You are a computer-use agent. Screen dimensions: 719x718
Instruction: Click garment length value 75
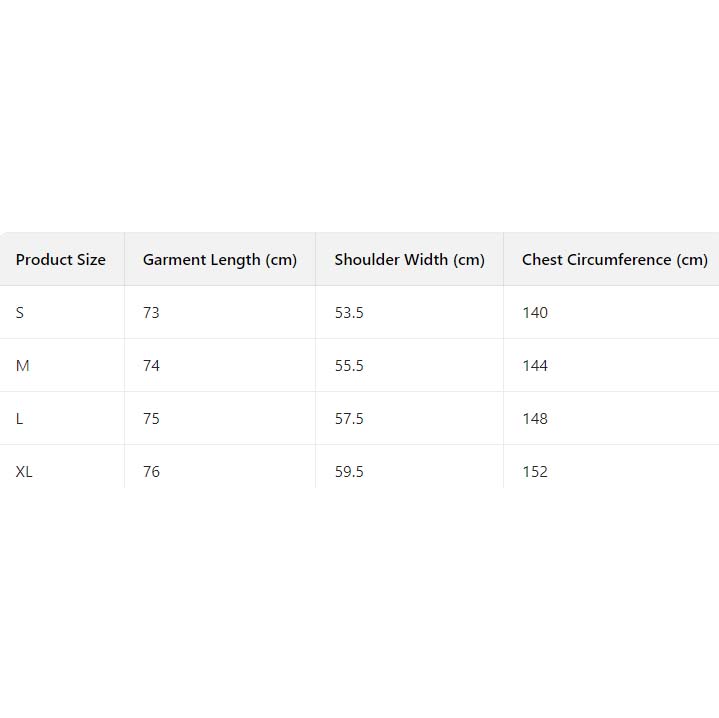coord(151,419)
